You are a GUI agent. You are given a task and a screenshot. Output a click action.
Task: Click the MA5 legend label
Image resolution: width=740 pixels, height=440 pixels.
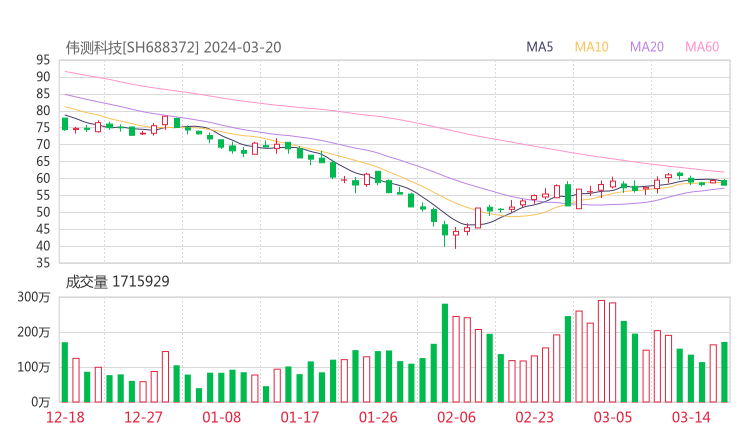(x=539, y=47)
